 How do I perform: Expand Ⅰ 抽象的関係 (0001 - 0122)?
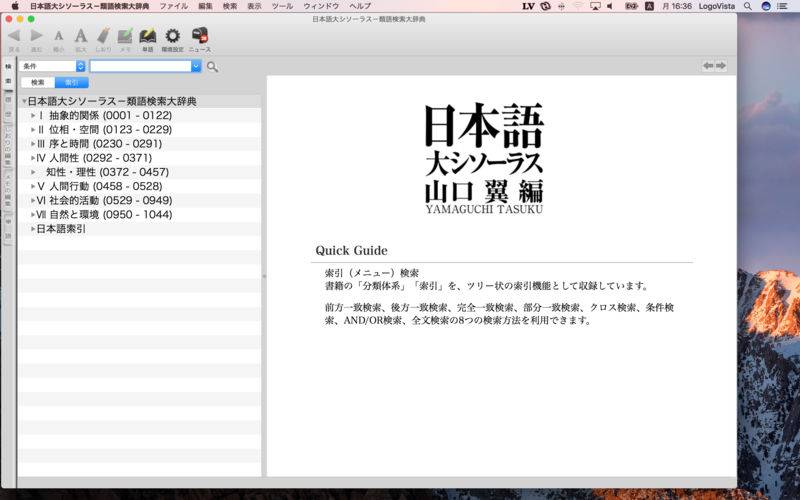pyautogui.click(x=33, y=116)
